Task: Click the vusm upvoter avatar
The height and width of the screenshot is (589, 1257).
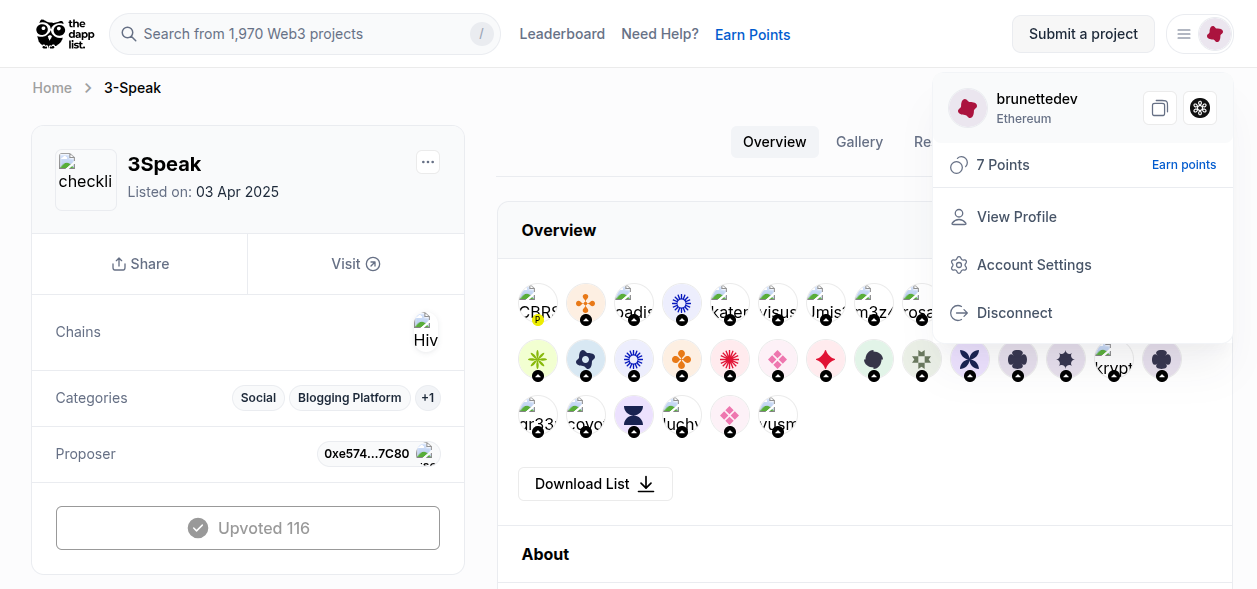Action: coord(778,415)
